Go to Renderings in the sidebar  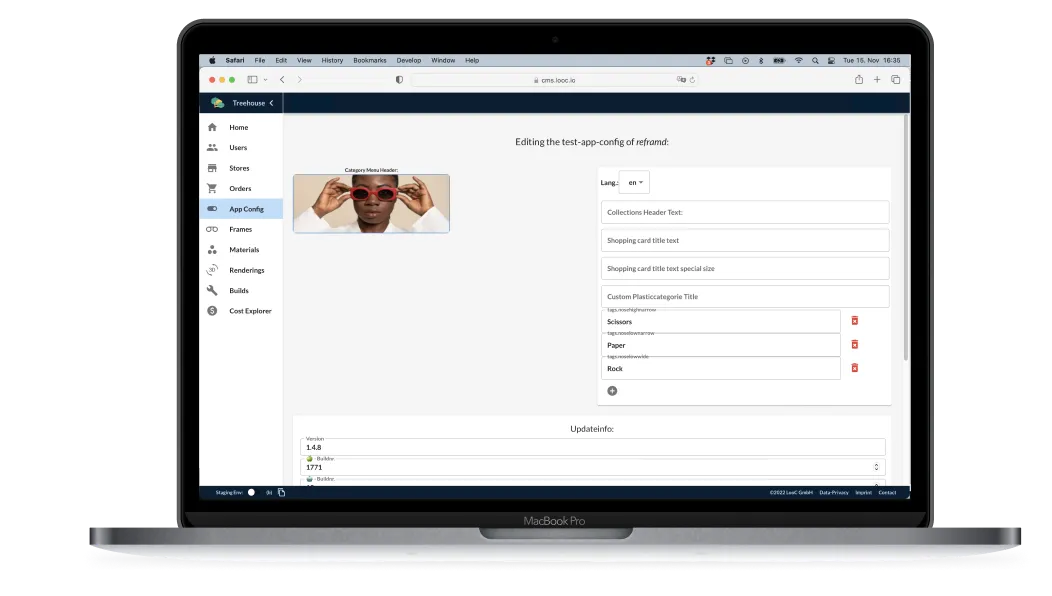click(x=246, y=270)
